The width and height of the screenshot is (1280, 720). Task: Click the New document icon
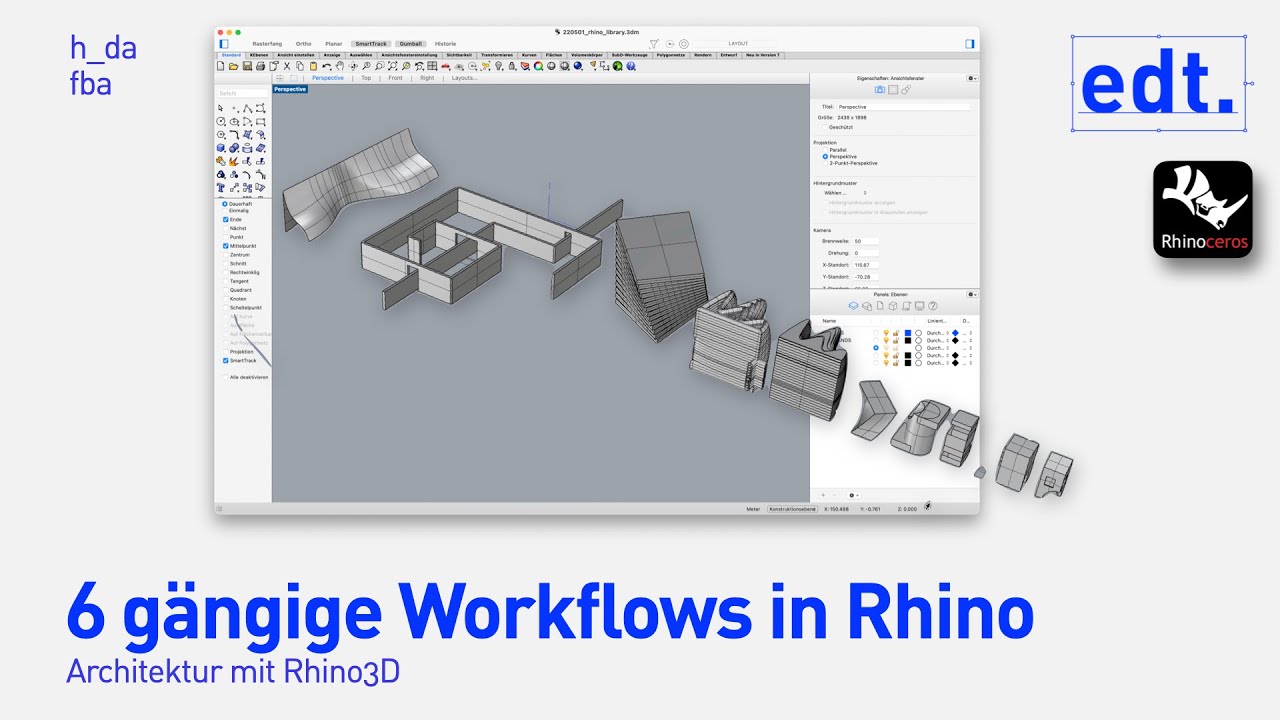click(x=220, y=66)
